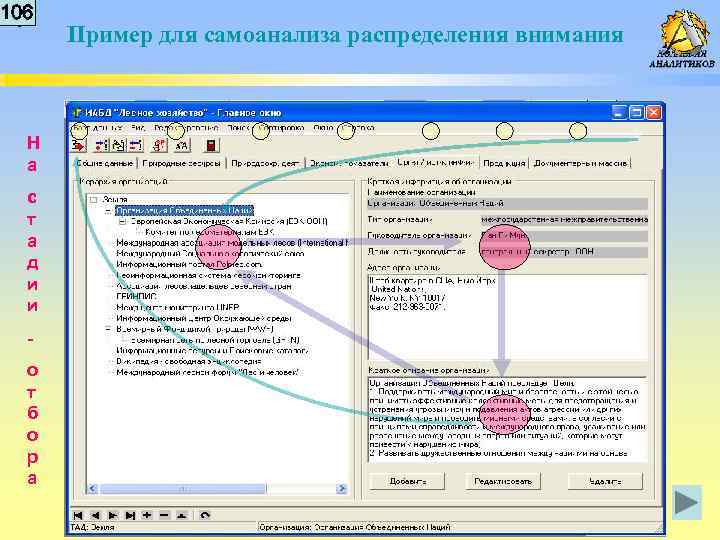Screen dimensions: 720x540
Task: Select 'Геоинформационная система' tree item
Action: coord(209,276)
